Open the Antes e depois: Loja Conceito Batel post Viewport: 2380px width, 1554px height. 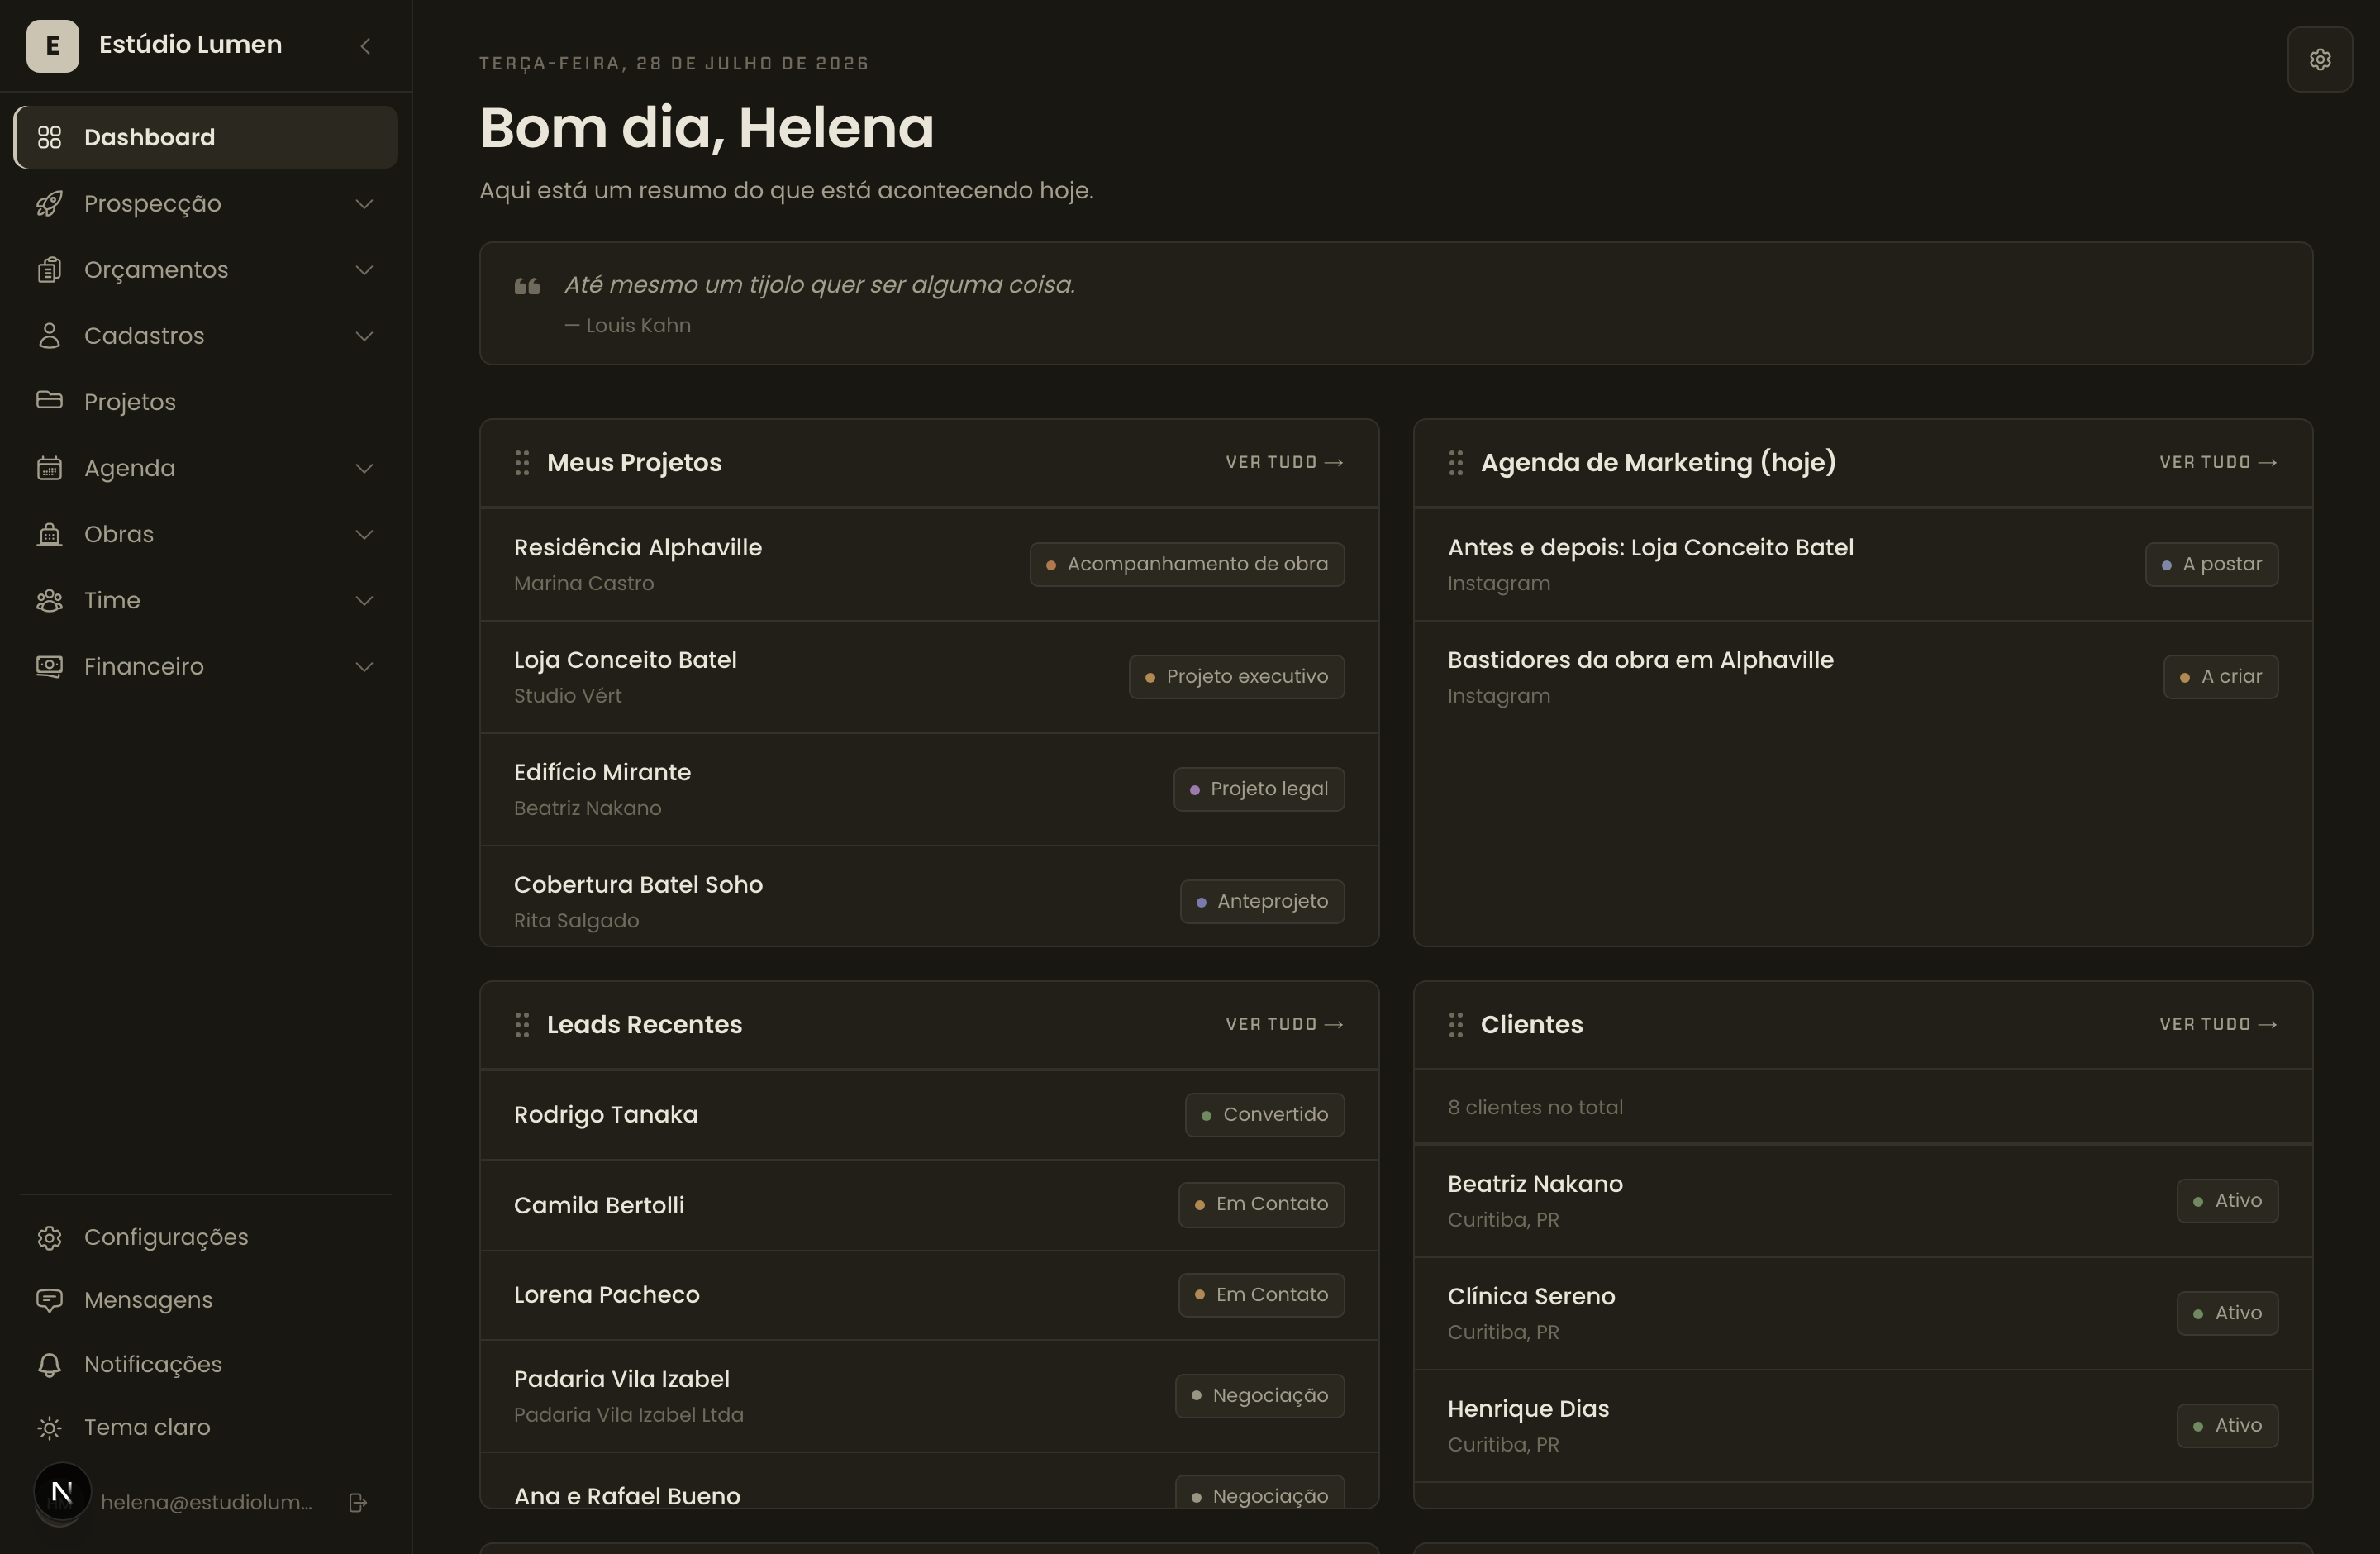coord(1863,565)
